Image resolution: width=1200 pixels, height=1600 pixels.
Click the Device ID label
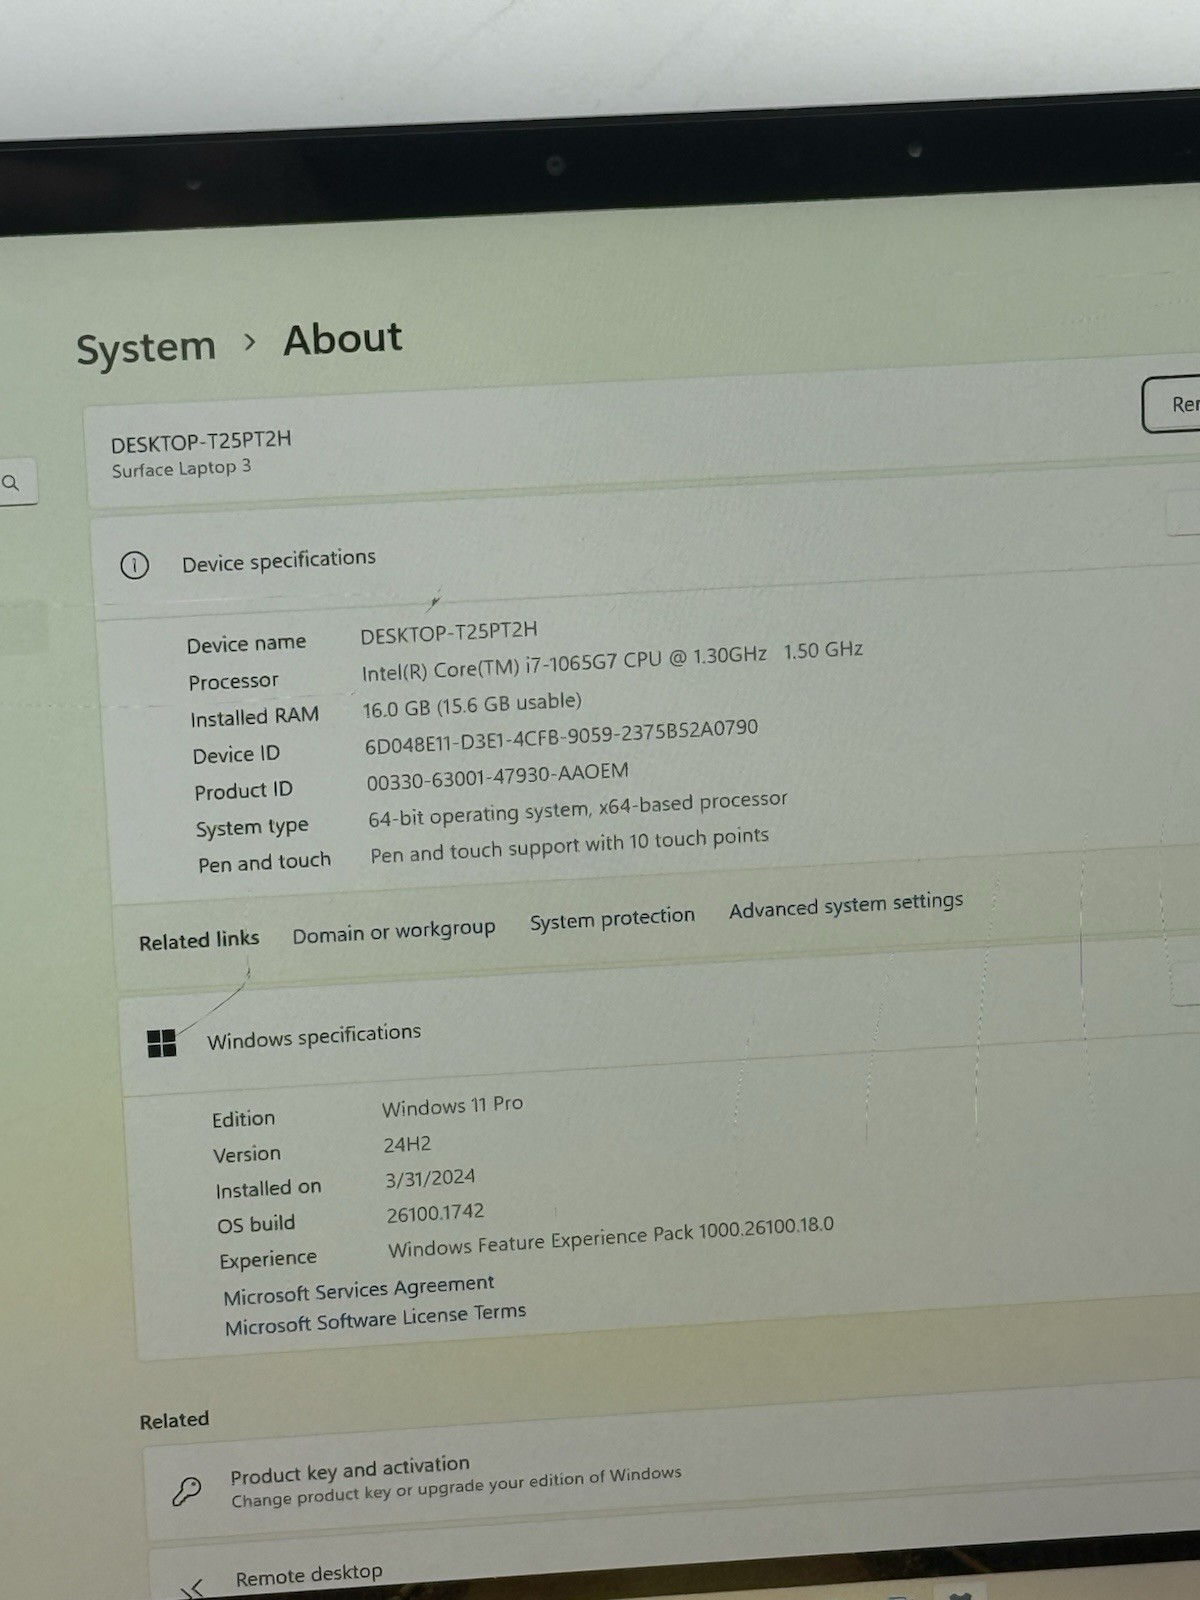pos(236,755)
